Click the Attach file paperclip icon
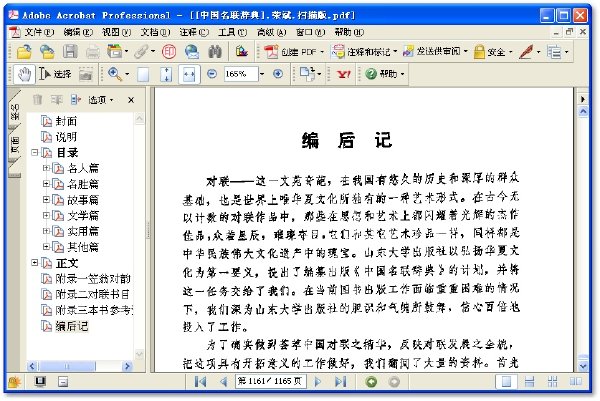Screen dimensions: 600x401 point(141,51)
